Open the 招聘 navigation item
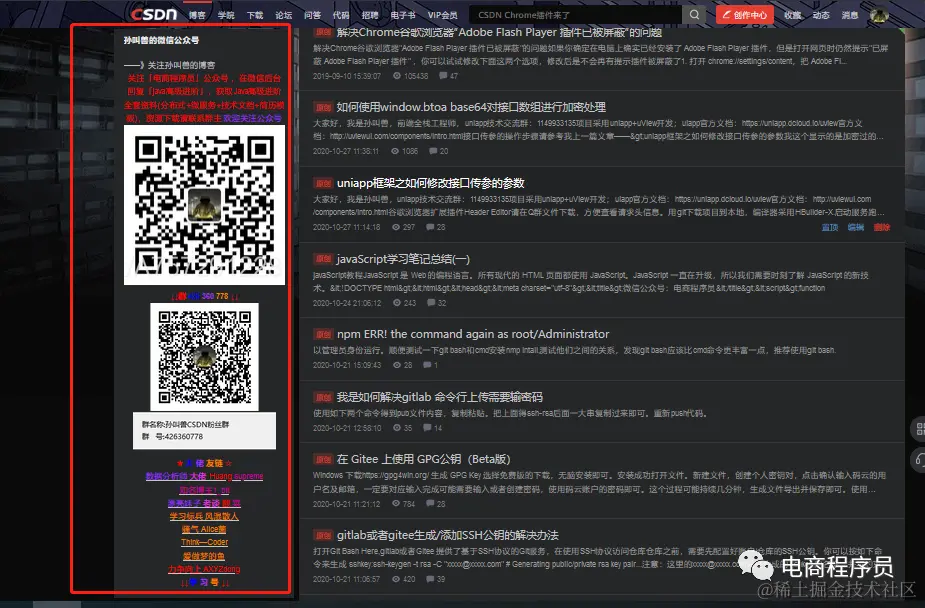This screenshot has height=608, width=925. tap(370, 15)
